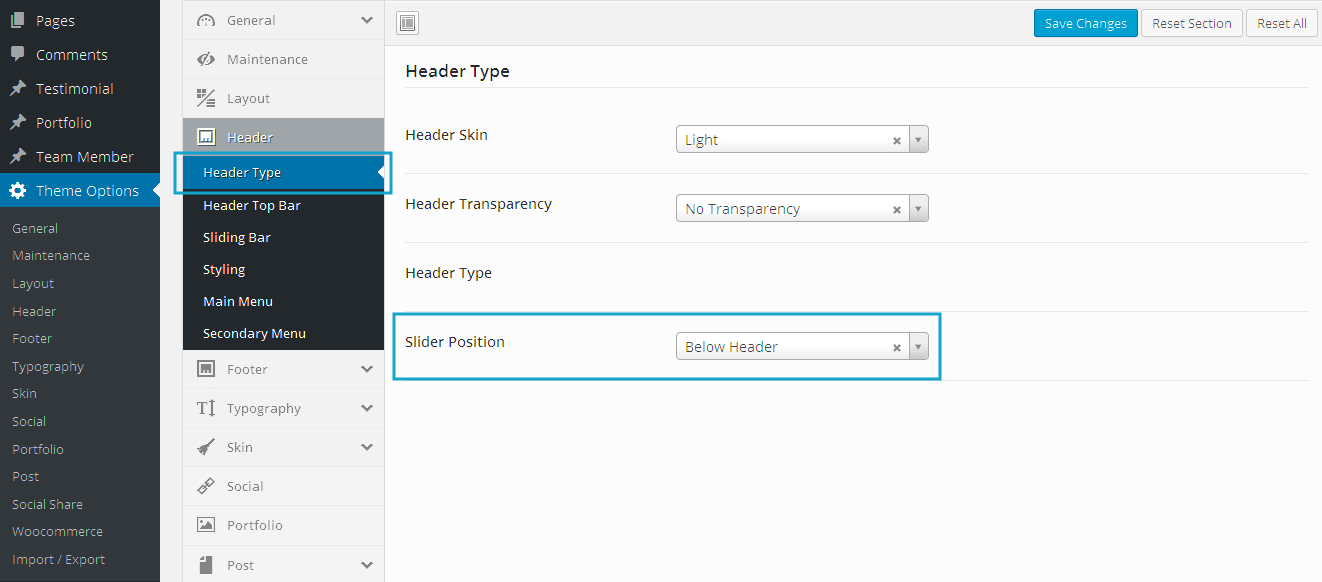The height and width of the screenshot is (582, 1322).
Task: Click the Reset Section button
Action: 1191,24
